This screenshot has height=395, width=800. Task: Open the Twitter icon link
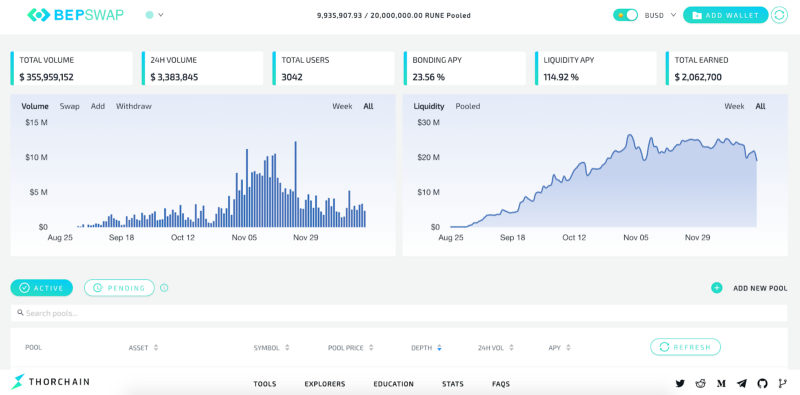click(680, 383)
